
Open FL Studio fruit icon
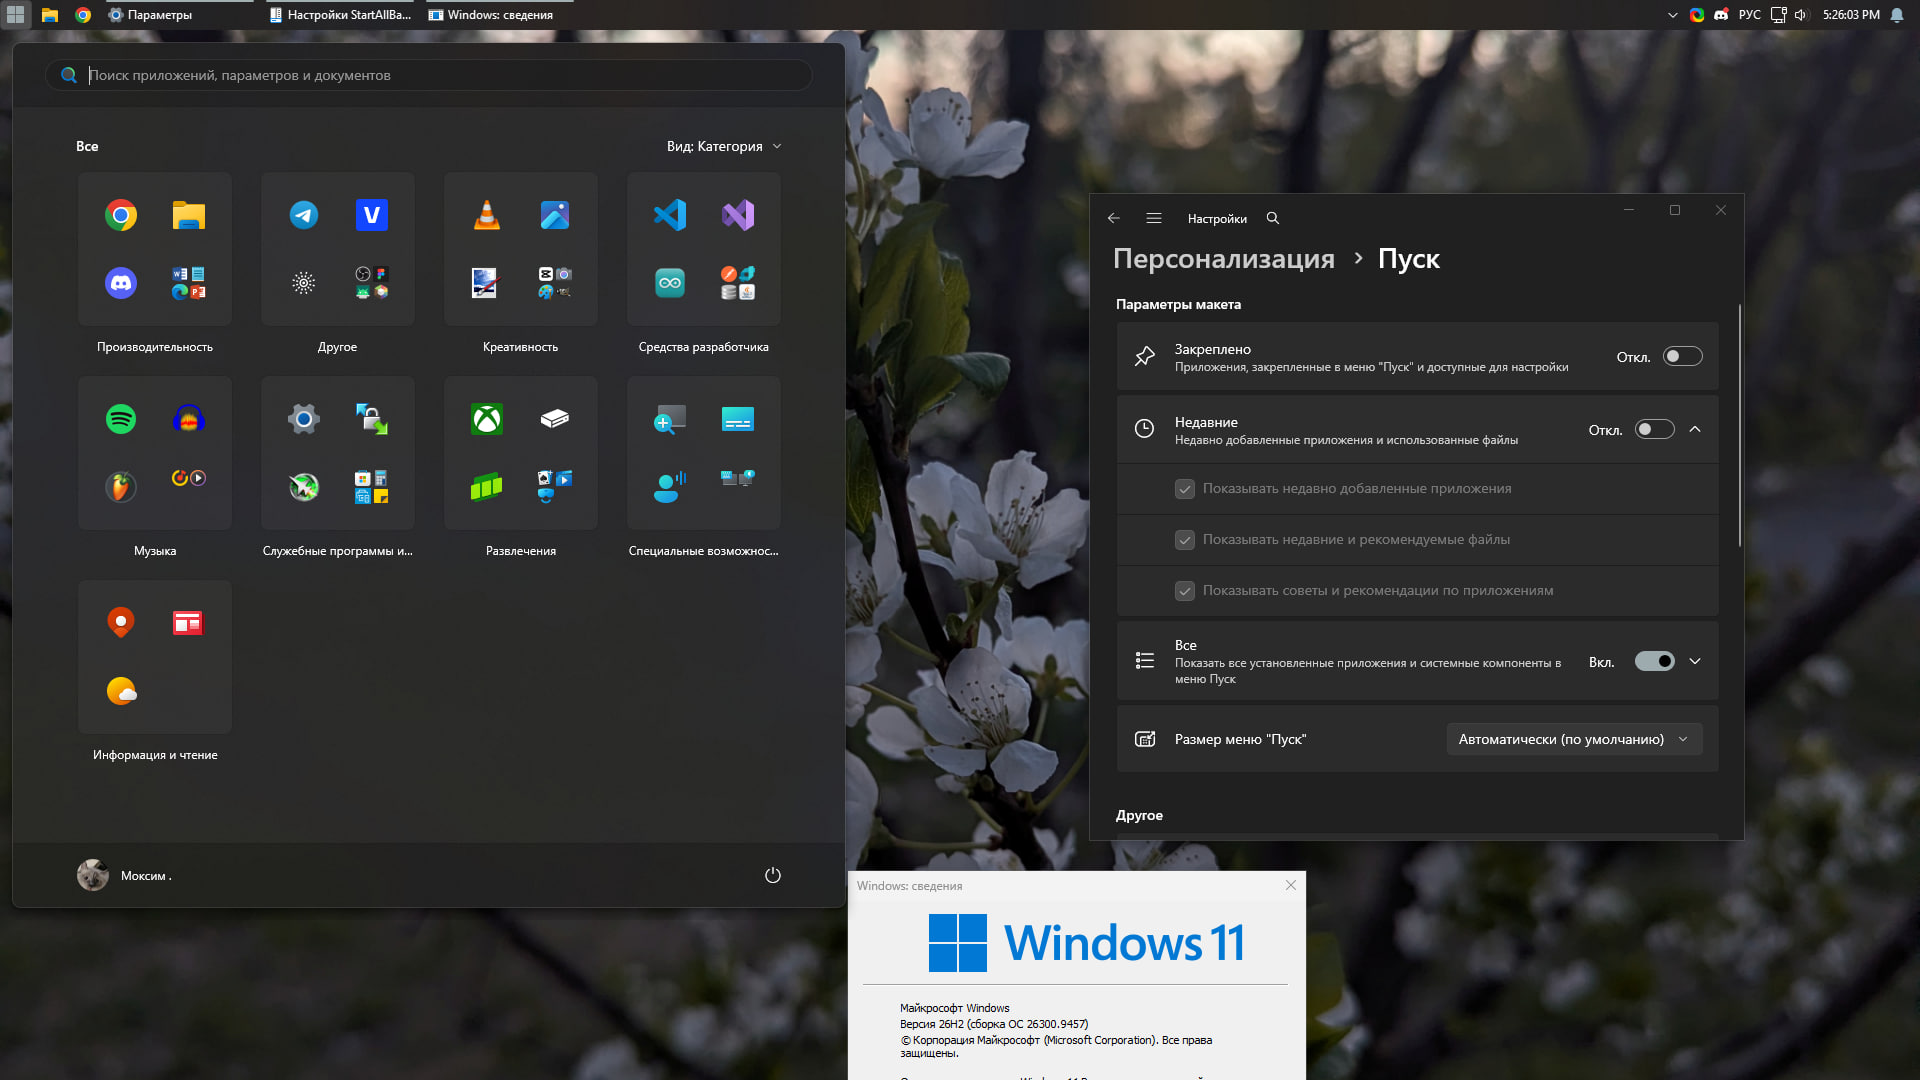[x=121, y=487]
